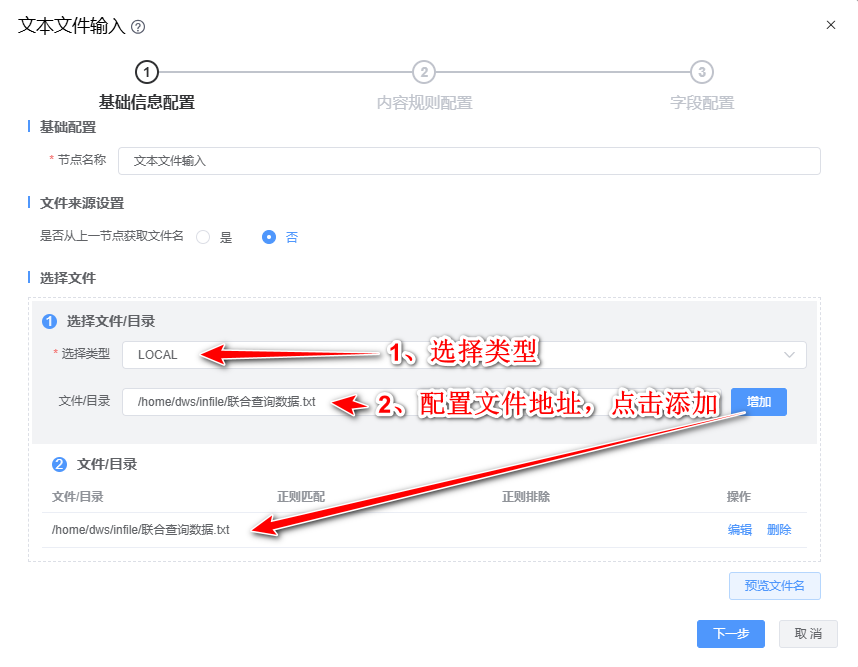The height and width of the screenshot is (667, 858).
Task: Click step 2 circle 内容规则配置
Action: [424, 72]
